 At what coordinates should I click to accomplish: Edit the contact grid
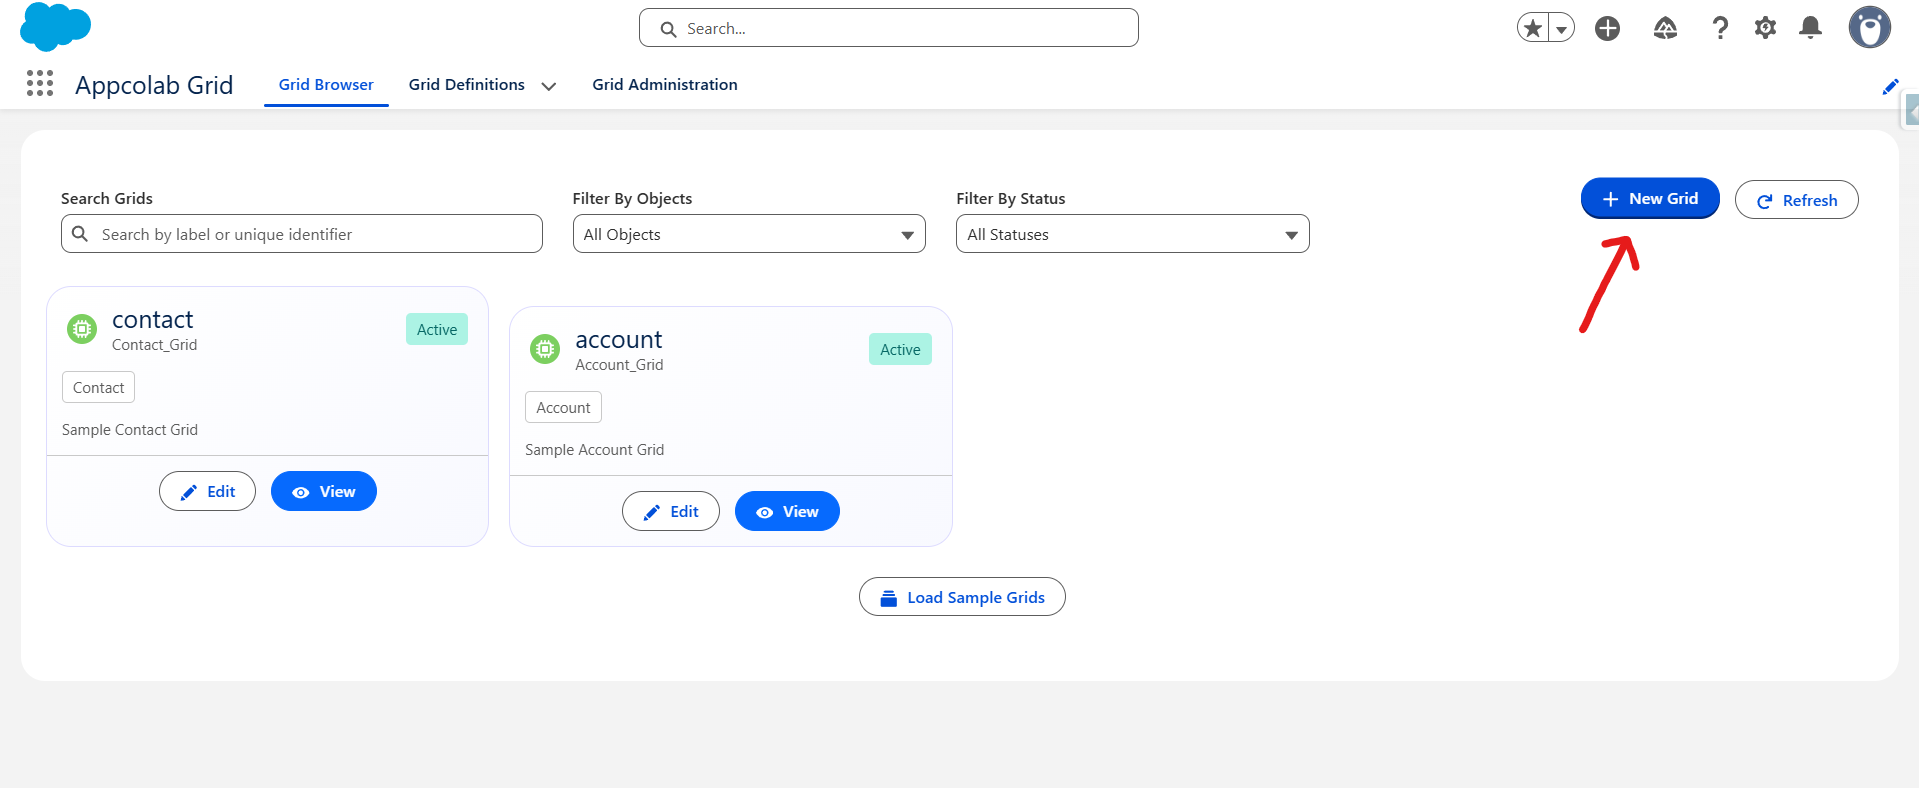(207, 491)
